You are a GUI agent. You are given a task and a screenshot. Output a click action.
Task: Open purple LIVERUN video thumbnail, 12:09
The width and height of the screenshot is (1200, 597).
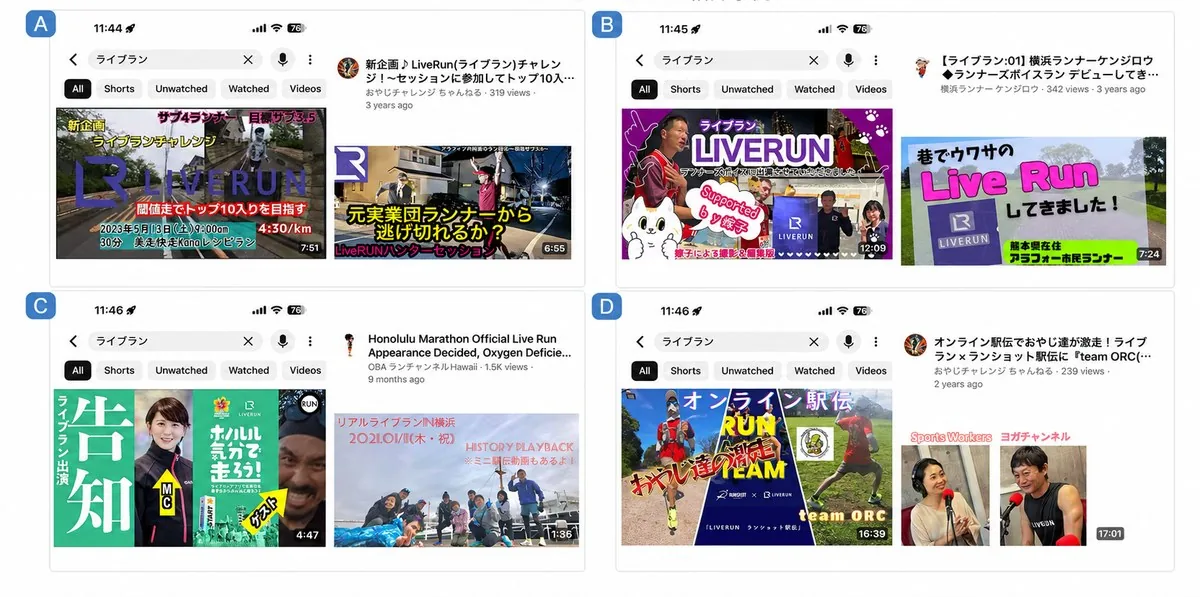click(x=757, y=184)
